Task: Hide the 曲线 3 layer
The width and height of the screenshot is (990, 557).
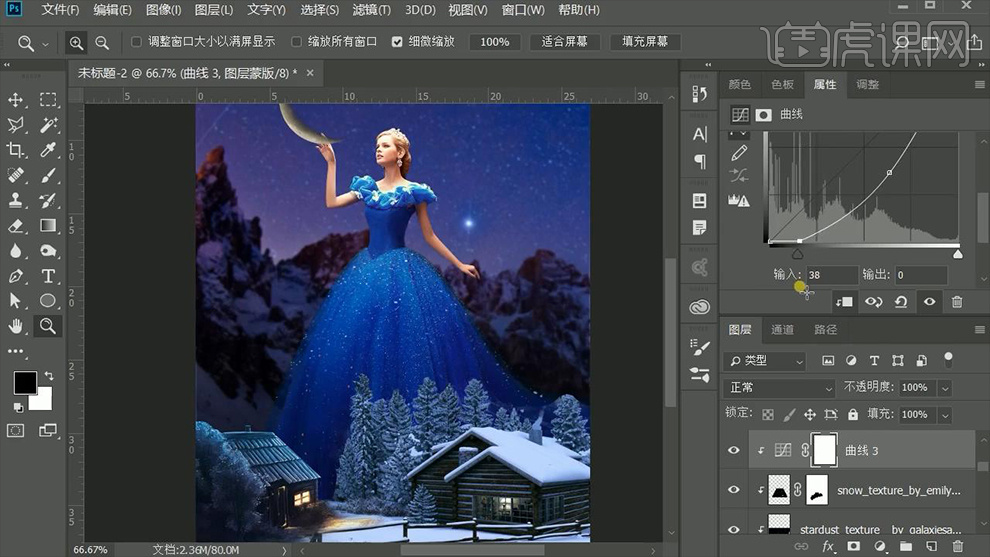Action: click(x=733, y=451)
